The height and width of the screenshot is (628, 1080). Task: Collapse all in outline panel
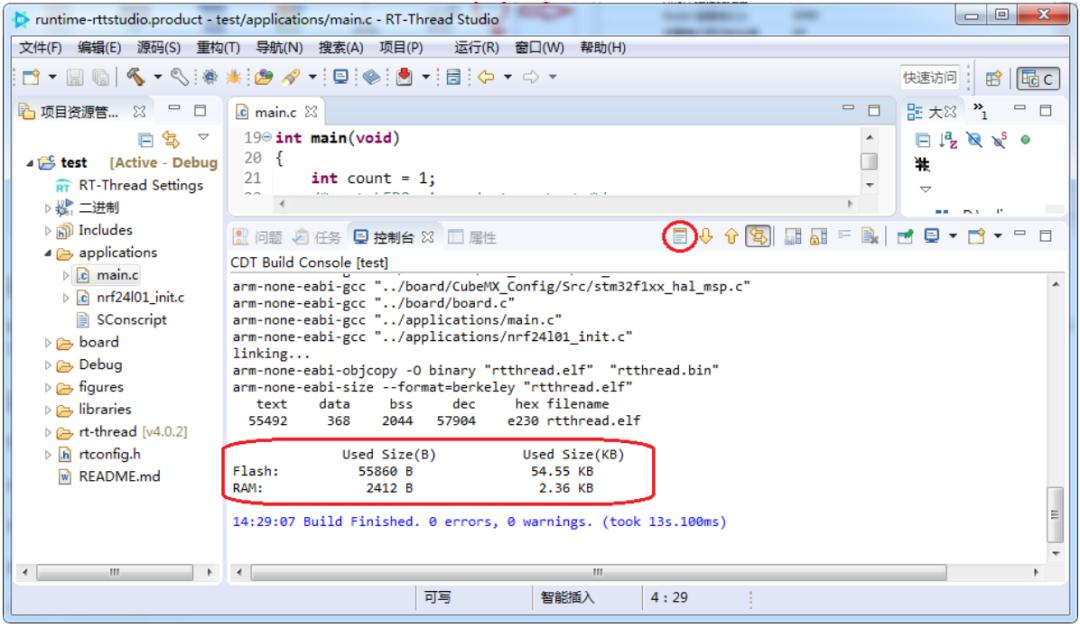click(923, 140)
